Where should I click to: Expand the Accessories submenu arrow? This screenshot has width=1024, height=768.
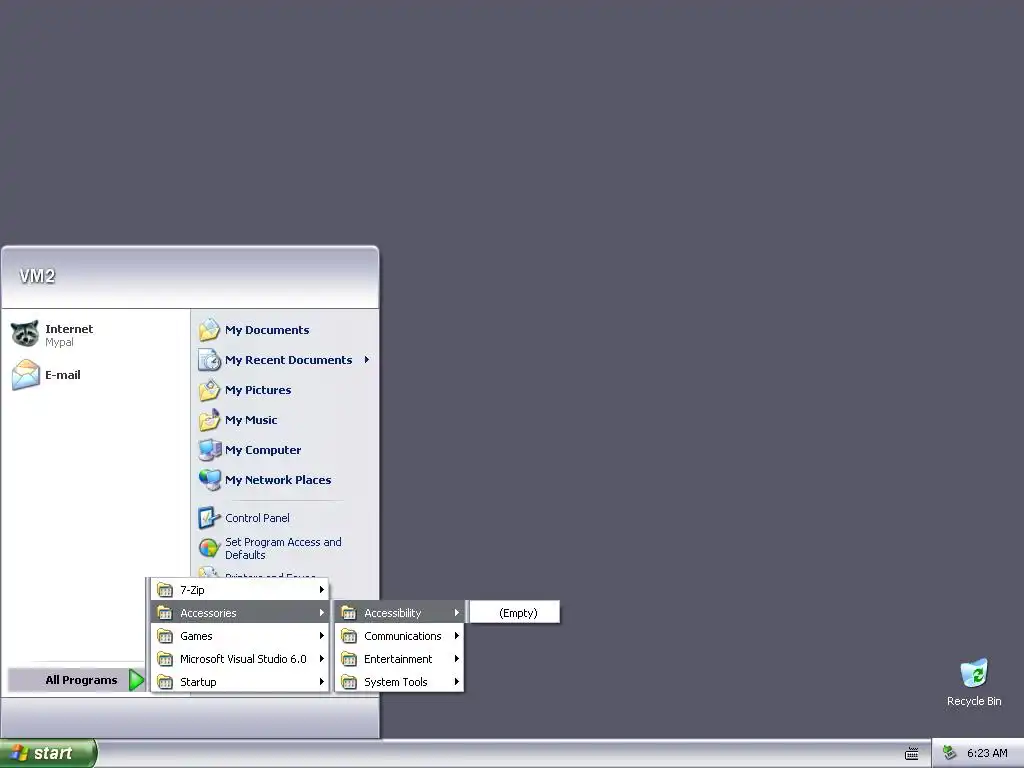click(321, 613)
